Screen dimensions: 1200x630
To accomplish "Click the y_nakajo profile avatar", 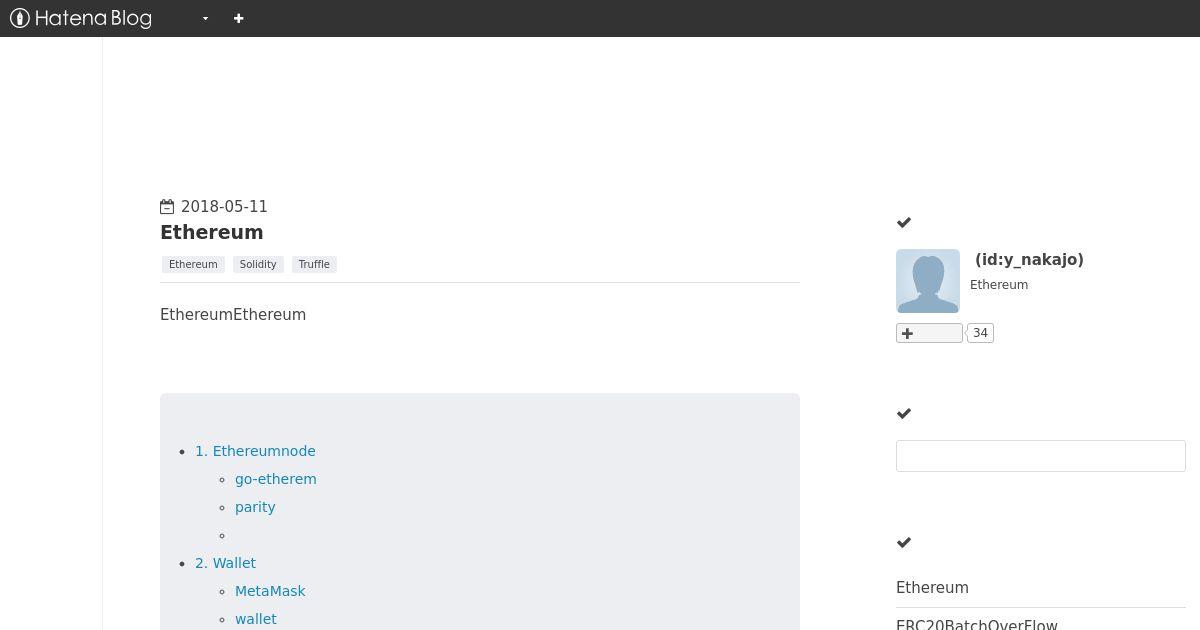I will coord(928,281).
